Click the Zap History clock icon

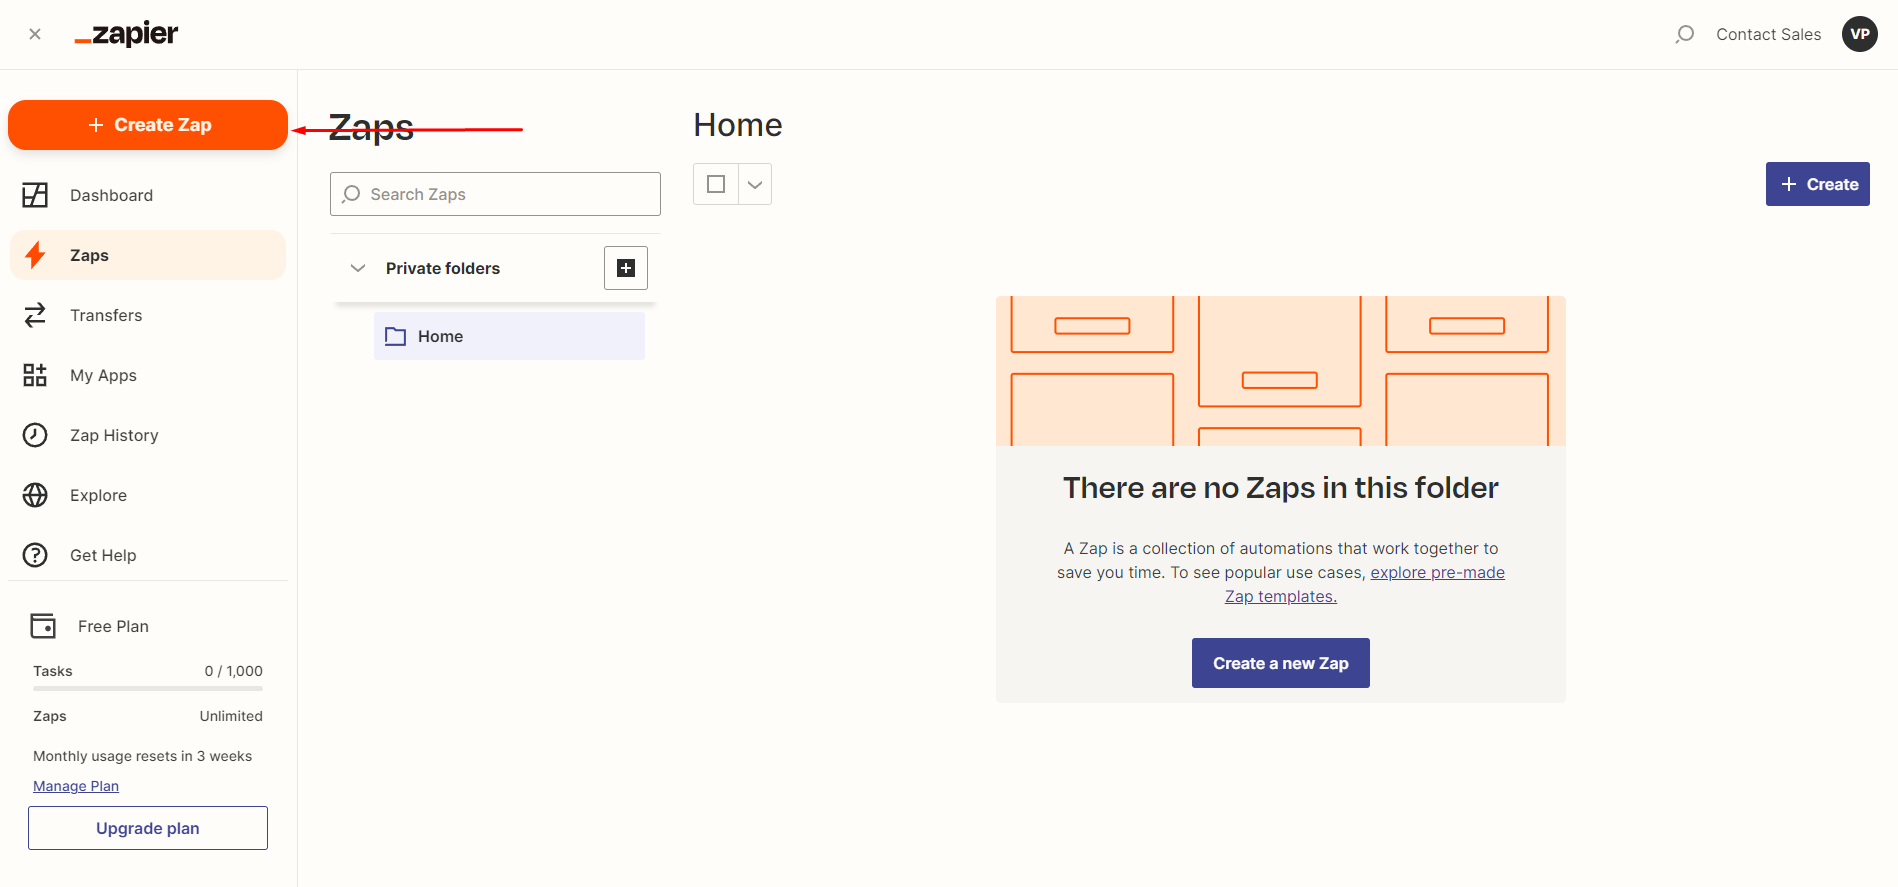click(x=35, y=435)
